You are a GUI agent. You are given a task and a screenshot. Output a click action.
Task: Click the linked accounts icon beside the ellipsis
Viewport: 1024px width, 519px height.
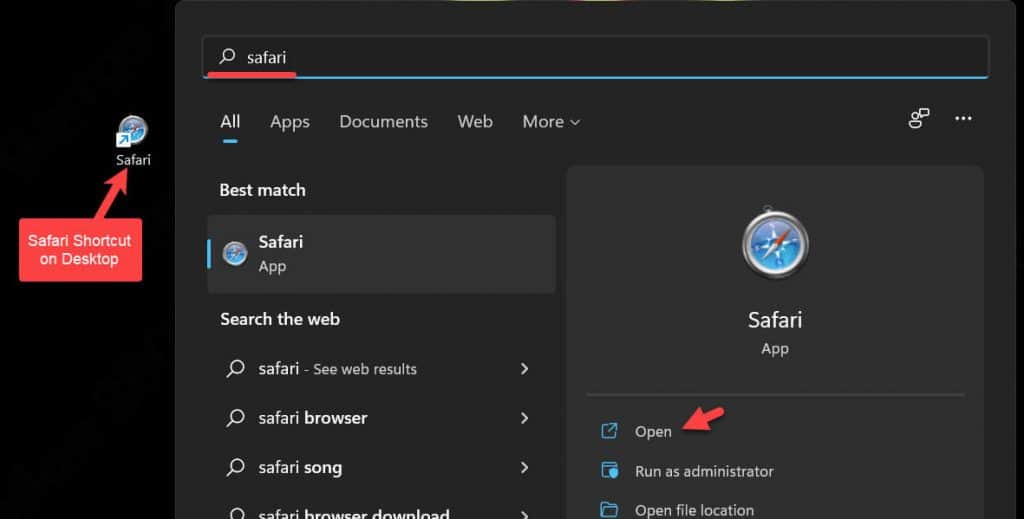918,119
